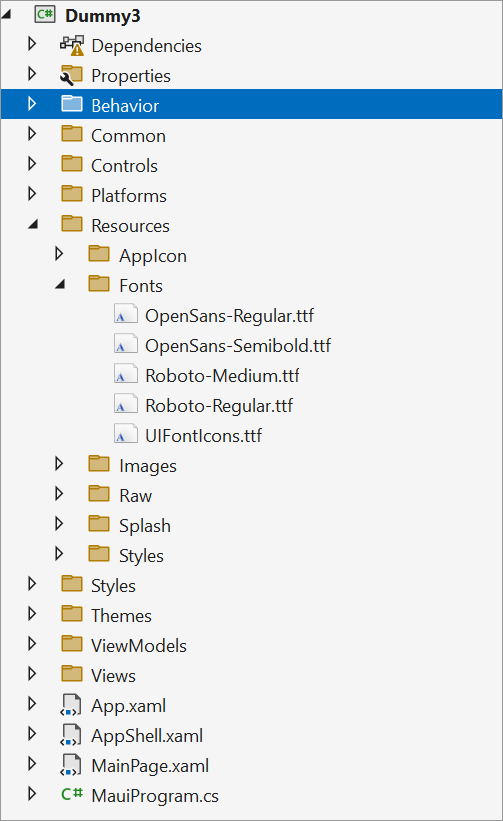Click the Splash folder icon
This screenshot has height=821, width=503.
pos(99,524)
